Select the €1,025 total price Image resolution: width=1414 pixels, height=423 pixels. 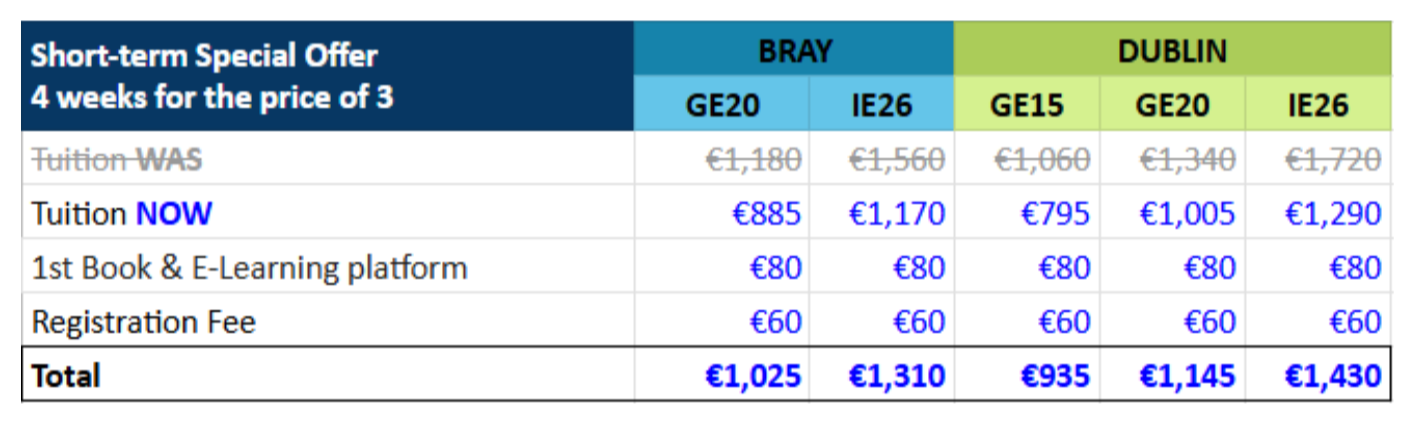pos(753,375)
